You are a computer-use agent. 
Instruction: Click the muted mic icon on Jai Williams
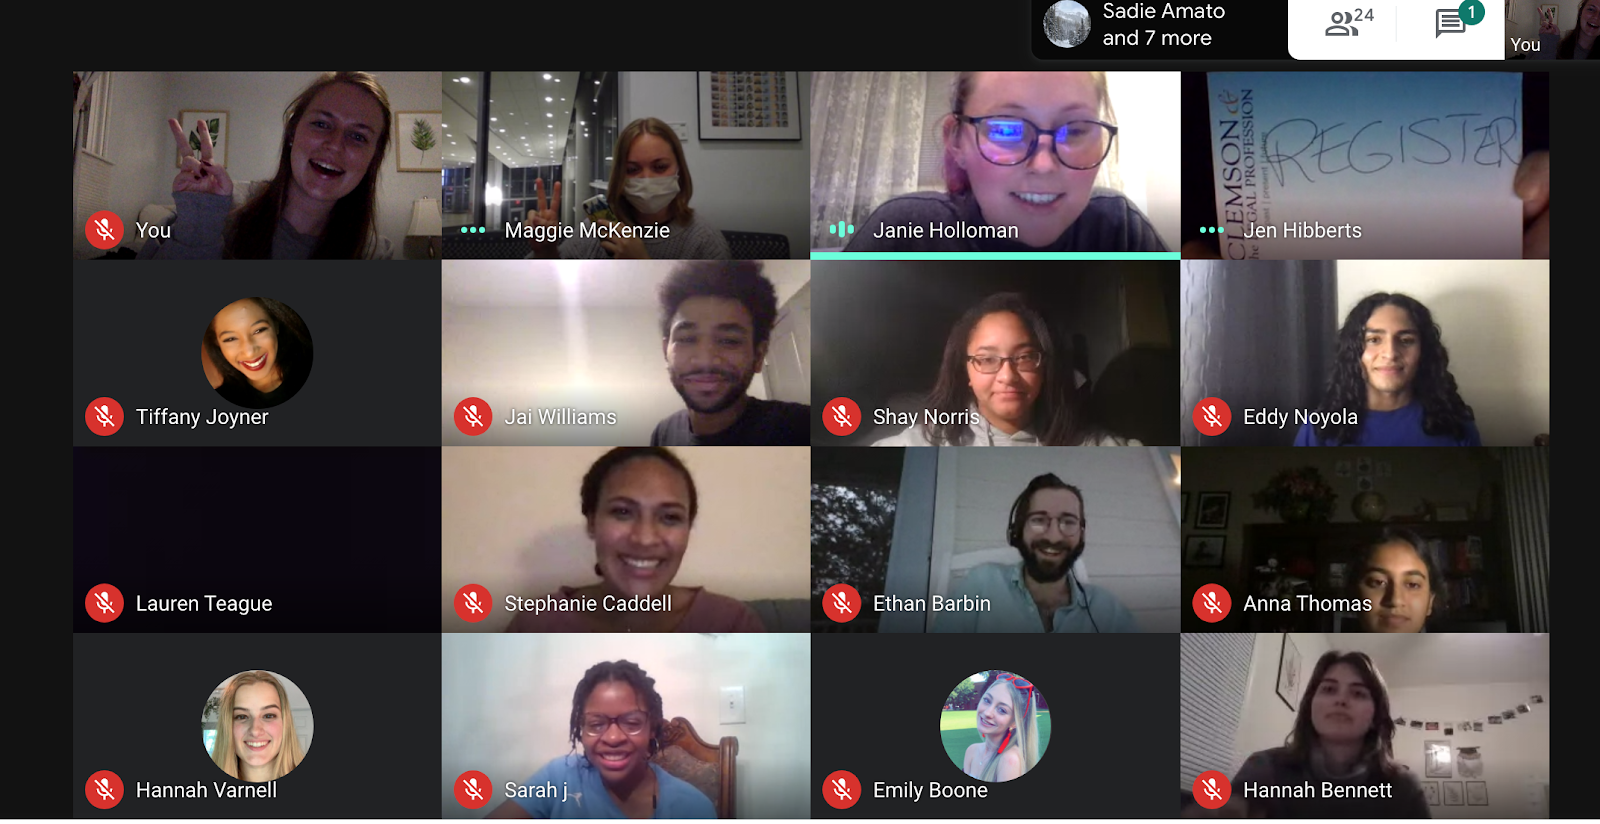(x=473, y=417)
